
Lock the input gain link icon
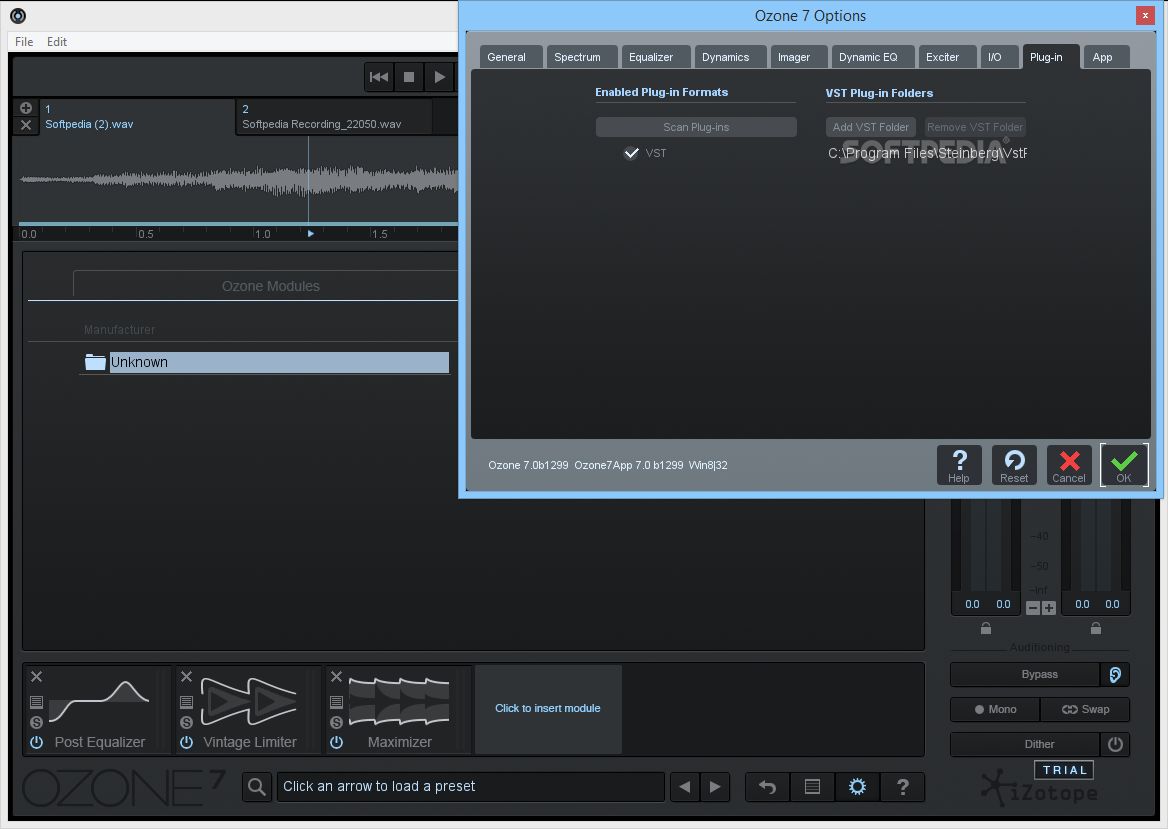986,629
